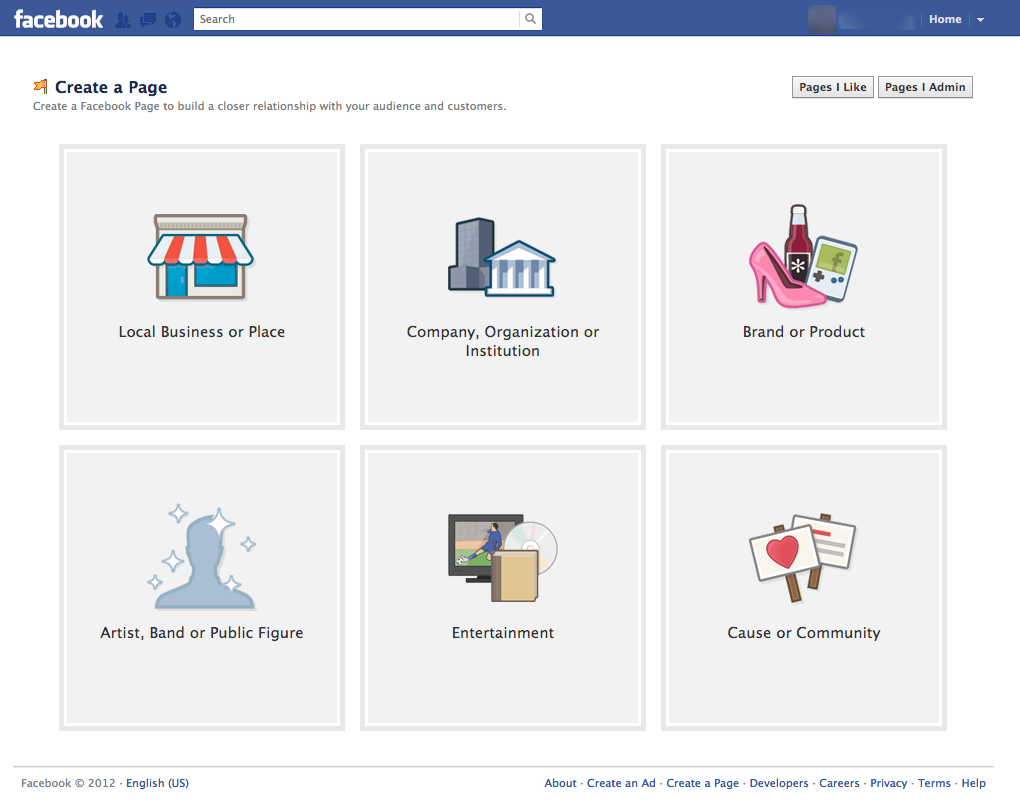Open the Create an Ad footer link
This screenshot has width=1020, height=800.
[x=621, y=783]
